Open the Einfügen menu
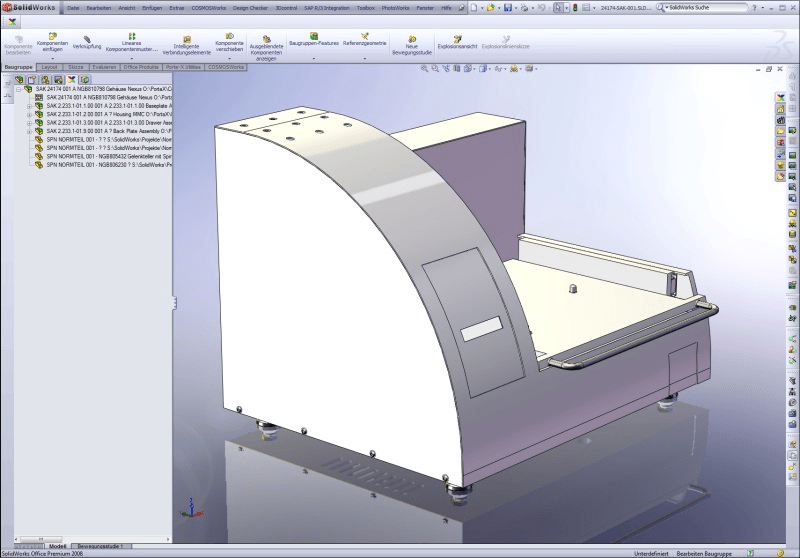The width and height of the screenshot is (800, 558). click(x=154, y=7)
